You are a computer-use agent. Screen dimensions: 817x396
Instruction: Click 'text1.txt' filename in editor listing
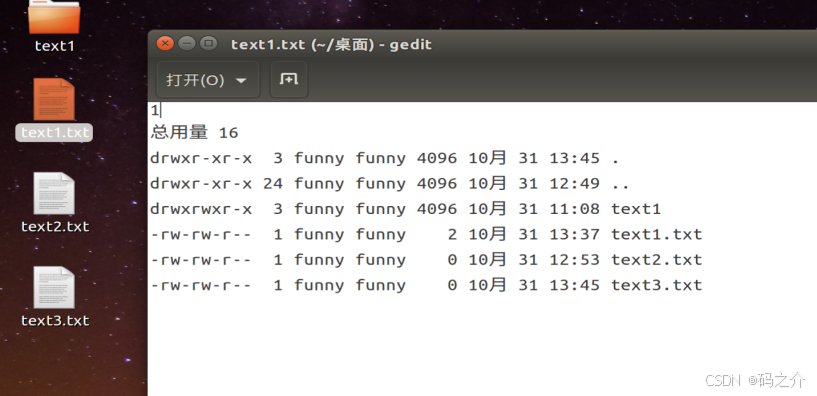657,235
